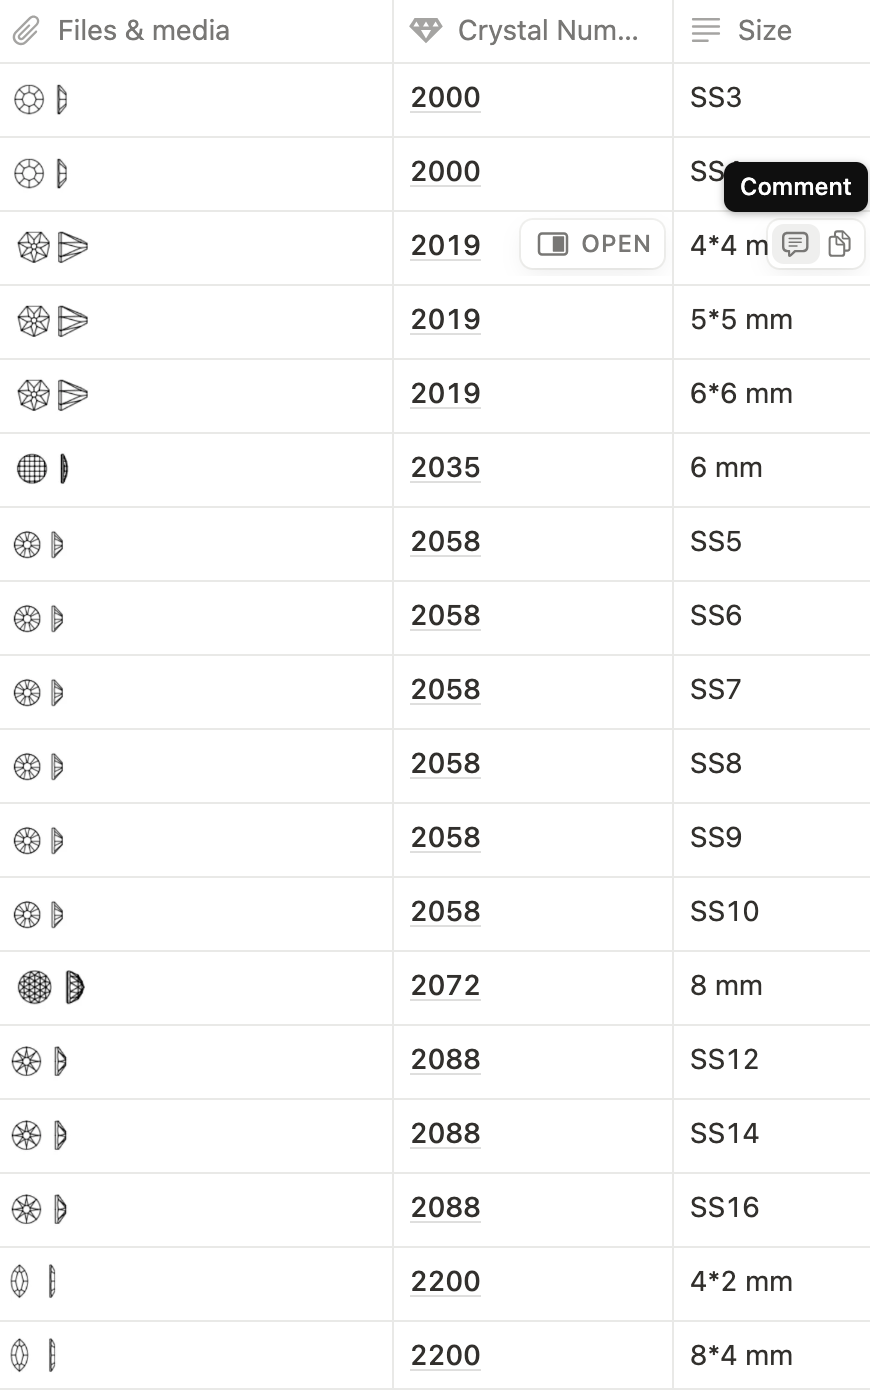
Task: Open crystal number 2058 in SS5 row
Action: [x=445, y=541]
